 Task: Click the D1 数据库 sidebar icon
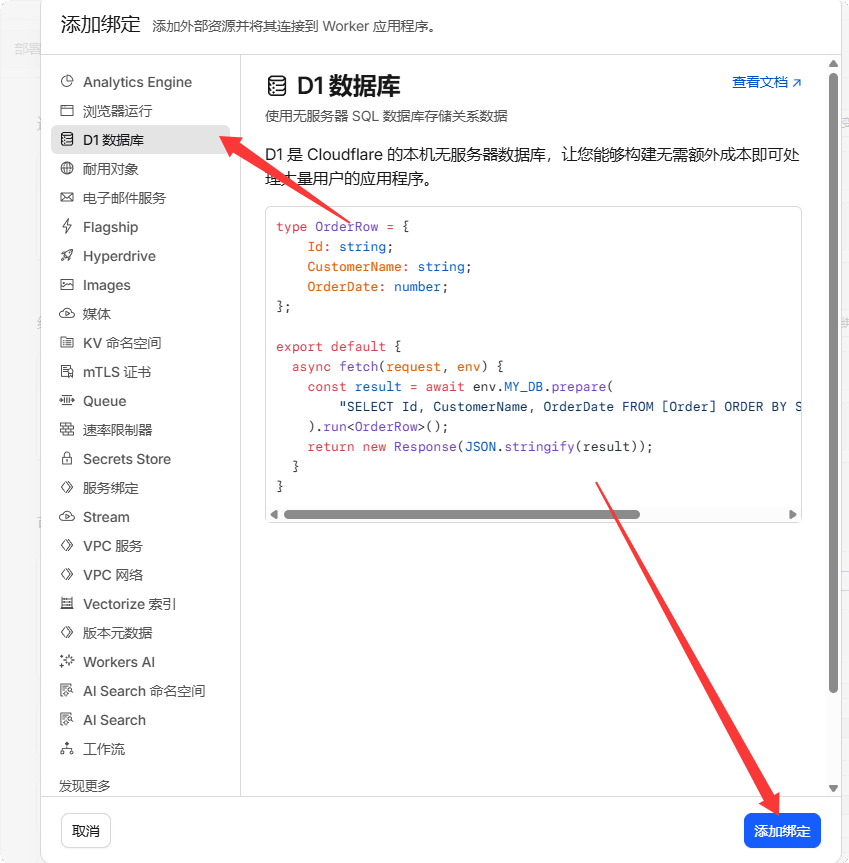[x=67, y=139]
